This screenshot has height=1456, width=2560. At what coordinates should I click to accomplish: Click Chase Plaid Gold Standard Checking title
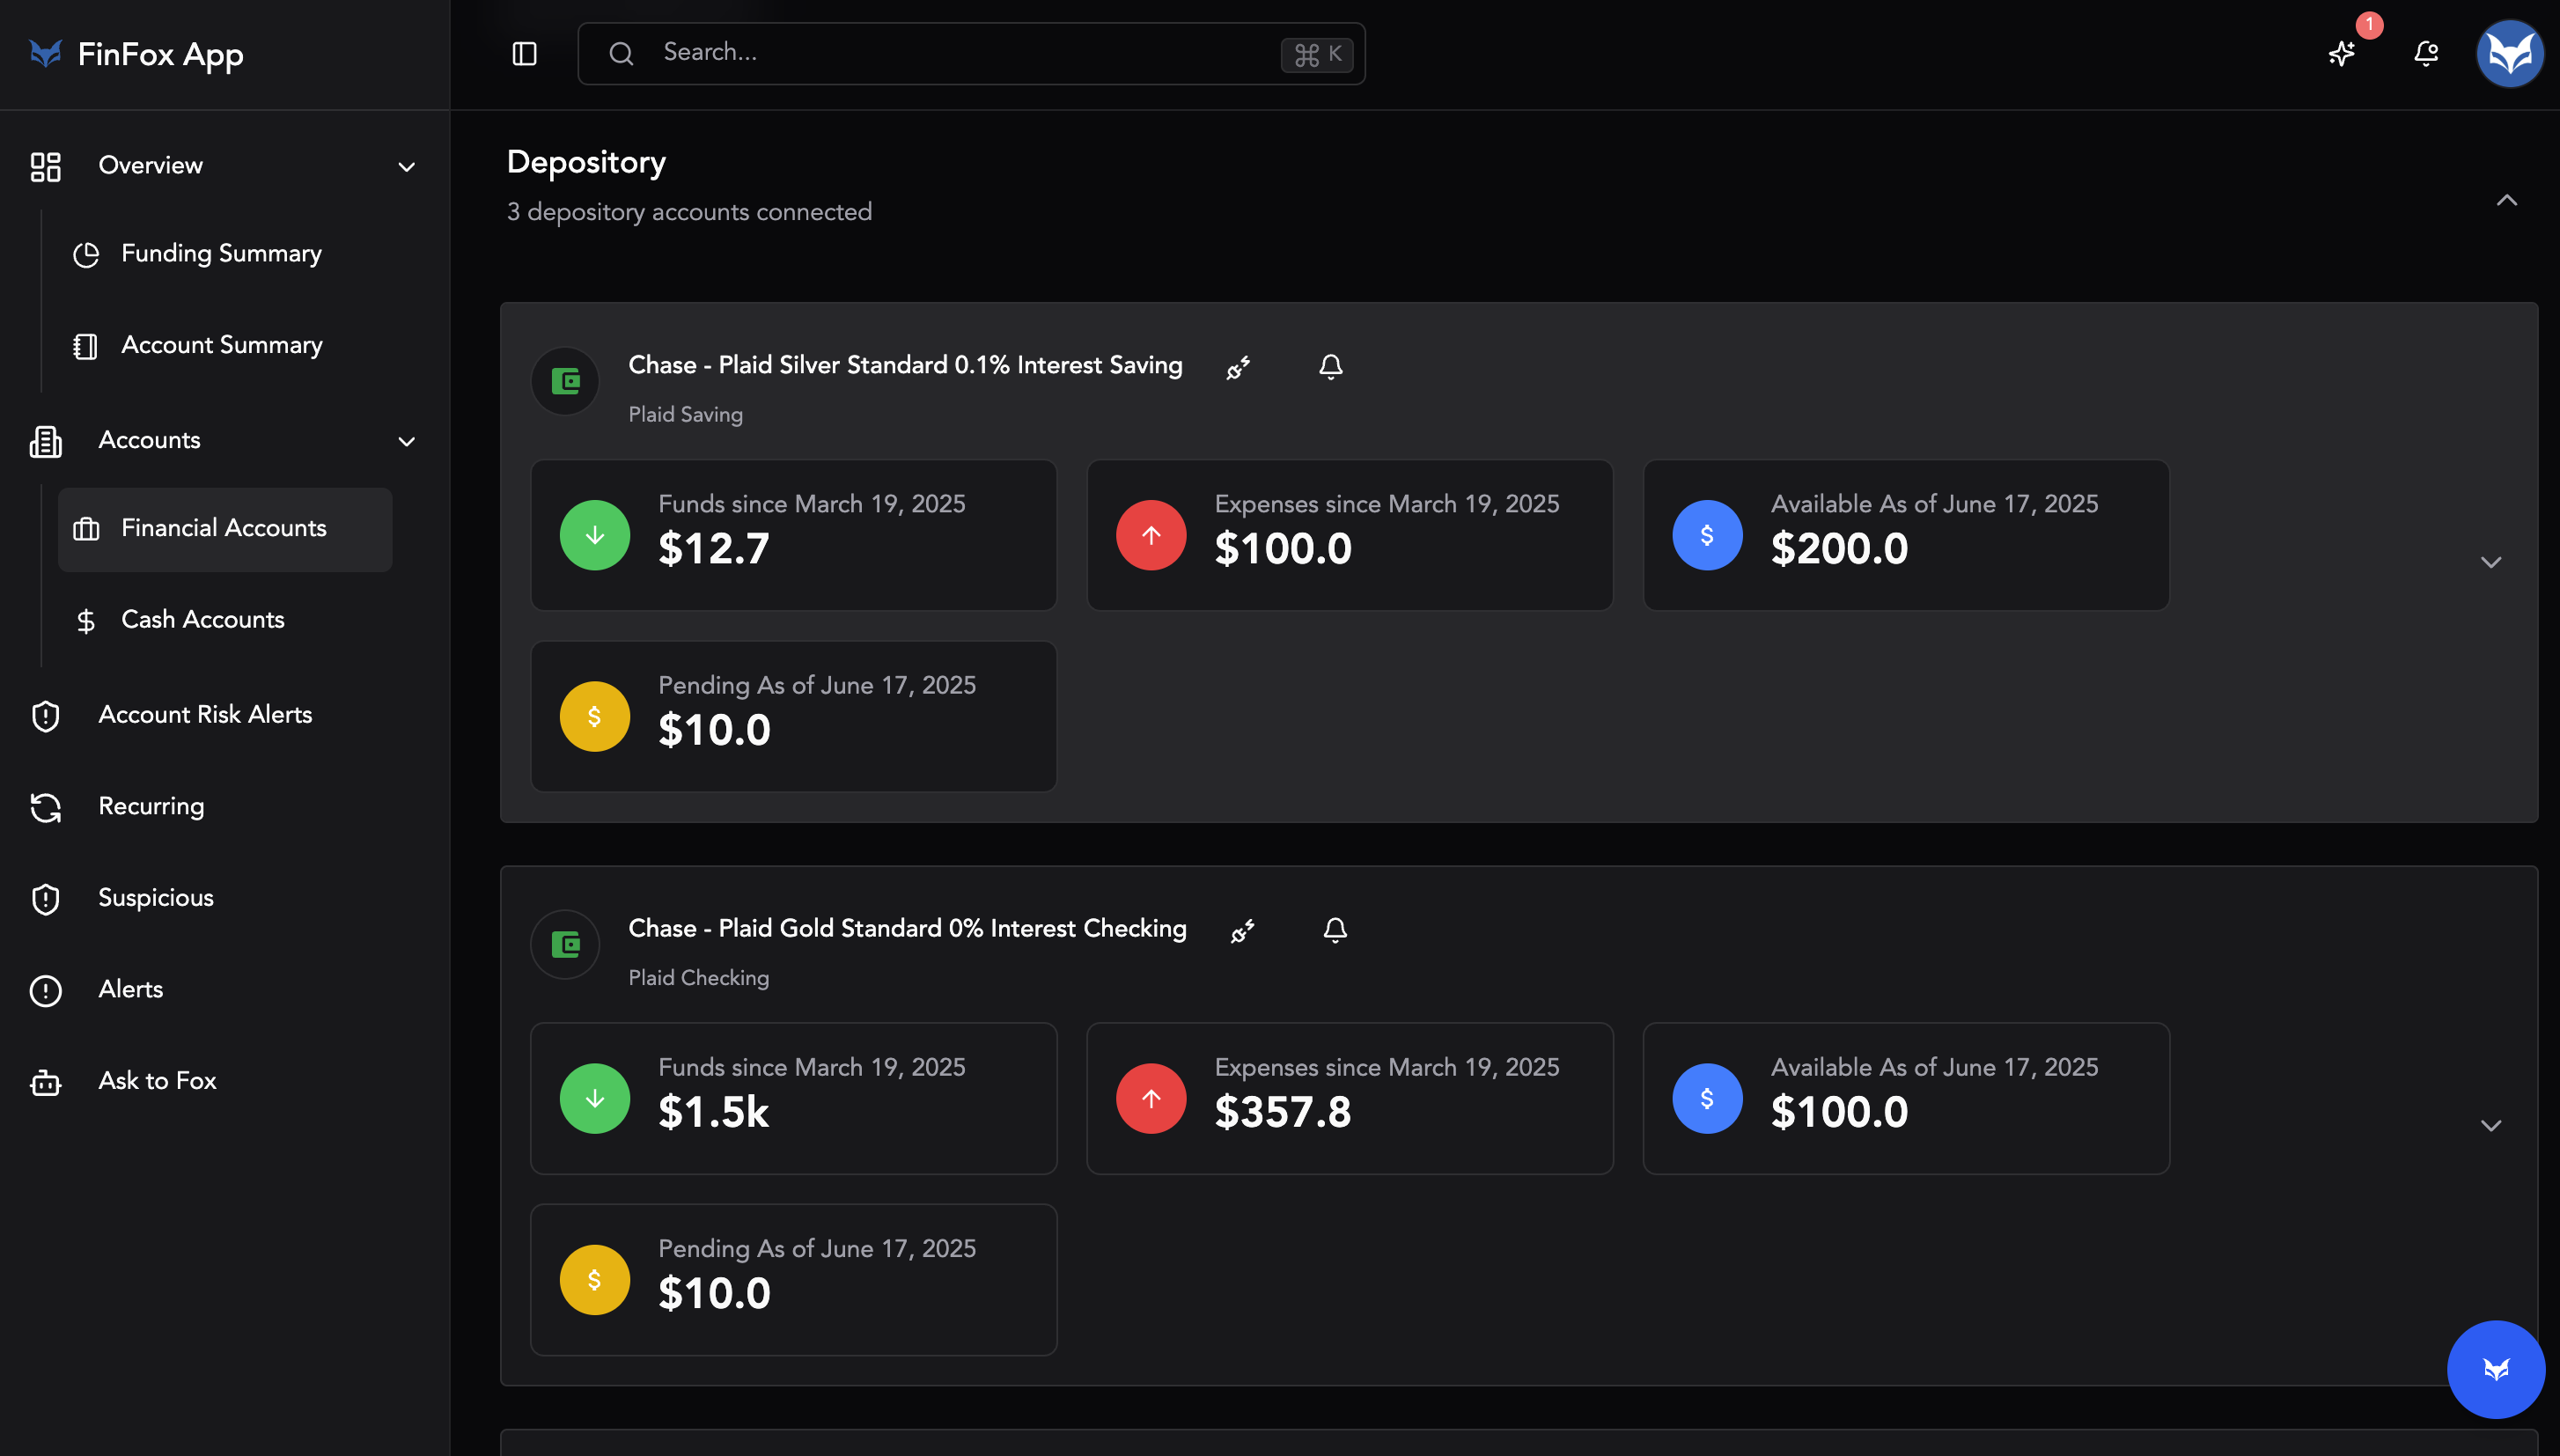[x=907, y=928]
